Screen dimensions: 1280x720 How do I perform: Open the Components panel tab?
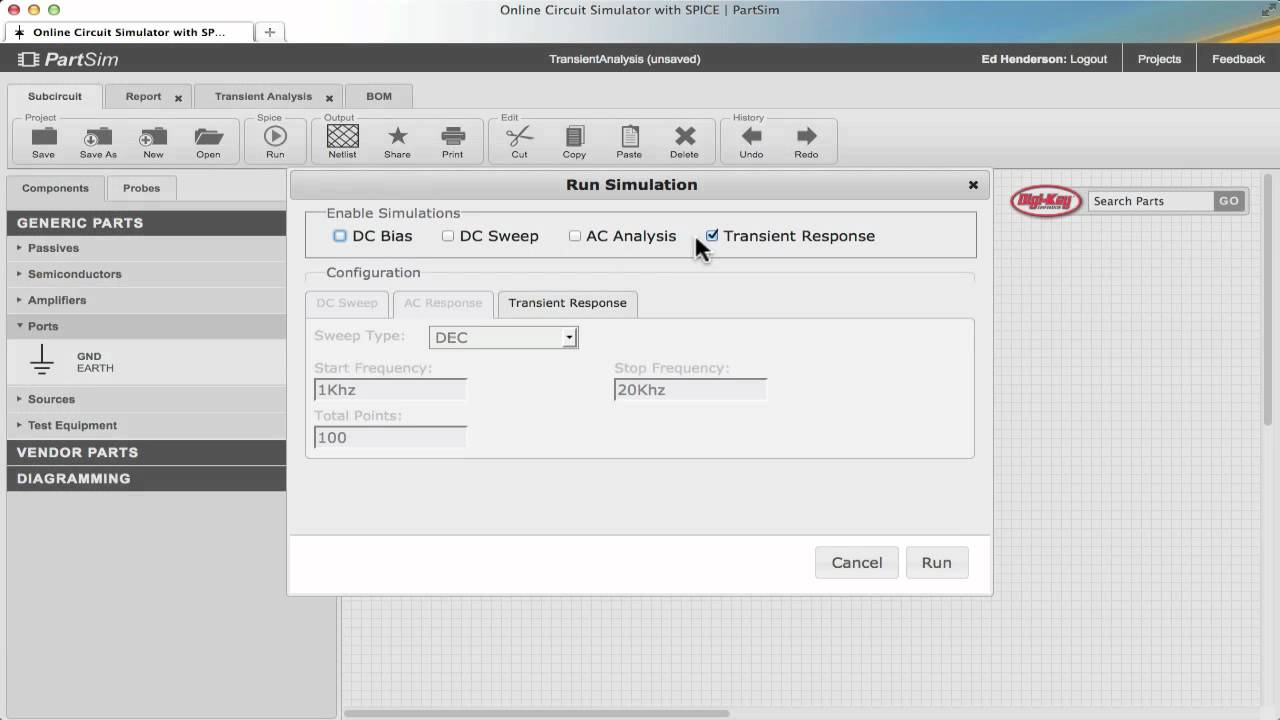tap(55, 188)
